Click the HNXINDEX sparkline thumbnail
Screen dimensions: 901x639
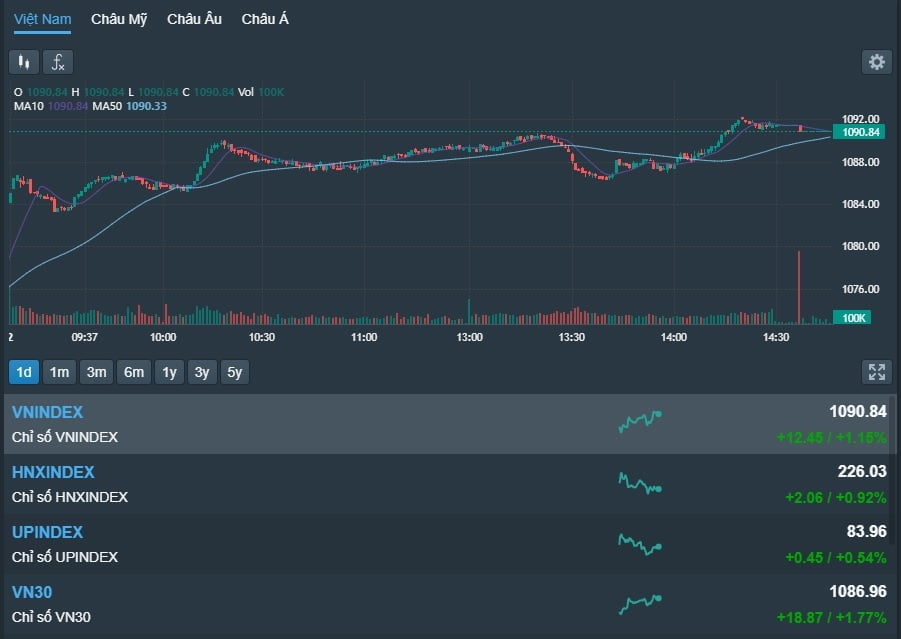click(x=640, y=483)
